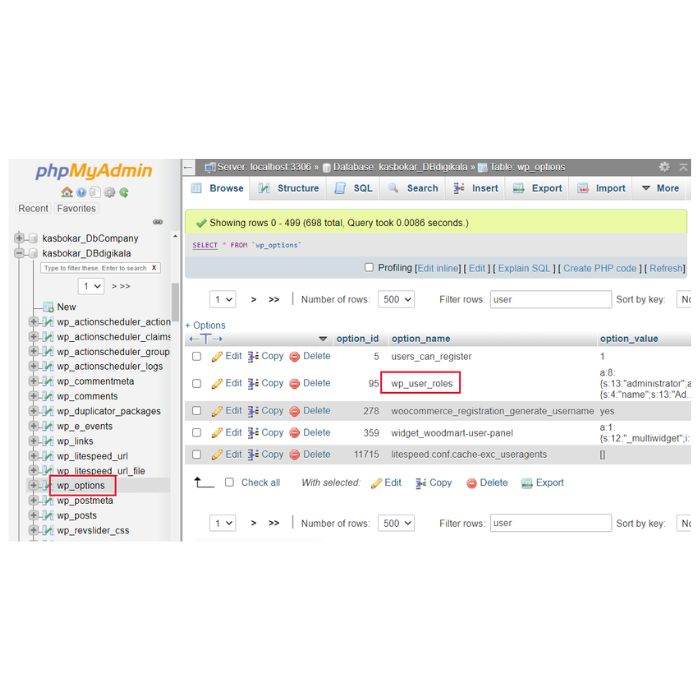700x700 pixels.
Task: Collapse the kasbokar_DBdigikala database tree
Action: (x=20, y=254)
